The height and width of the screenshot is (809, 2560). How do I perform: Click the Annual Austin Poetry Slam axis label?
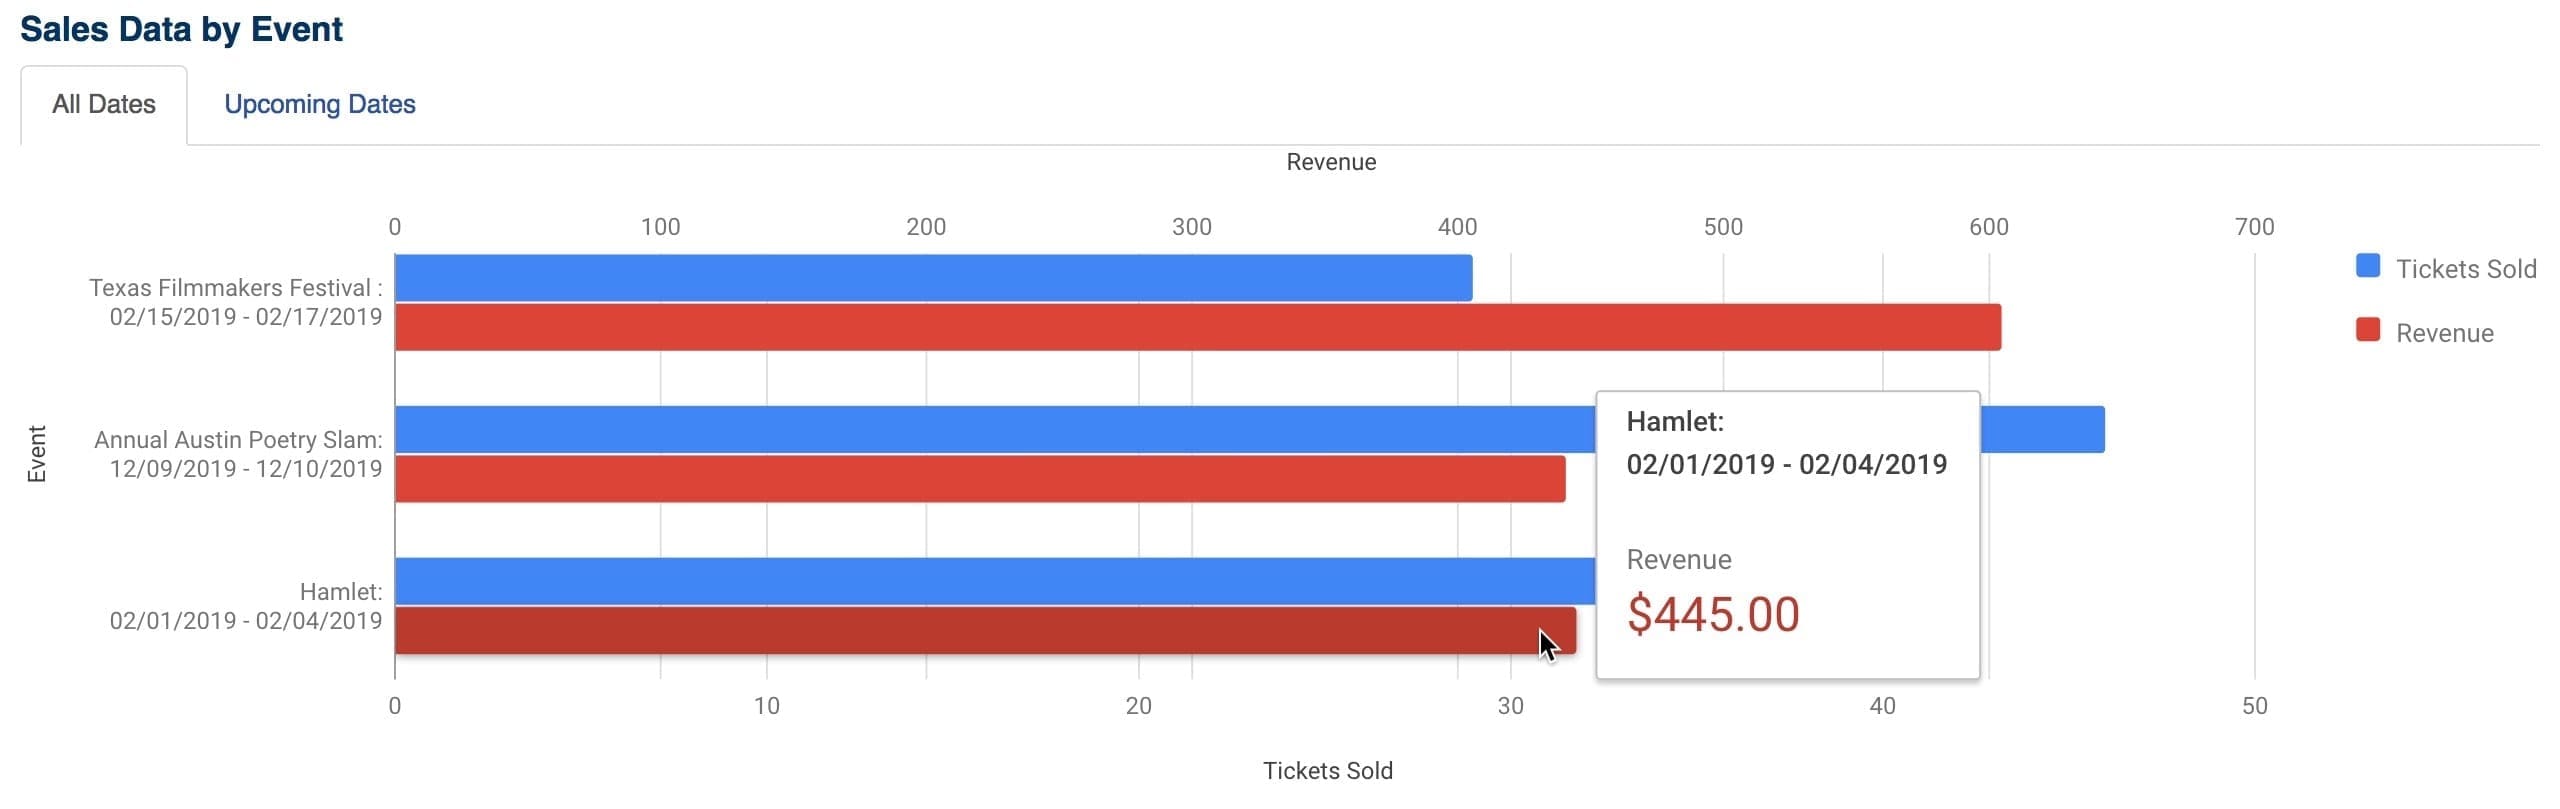[x=238, y=453]
